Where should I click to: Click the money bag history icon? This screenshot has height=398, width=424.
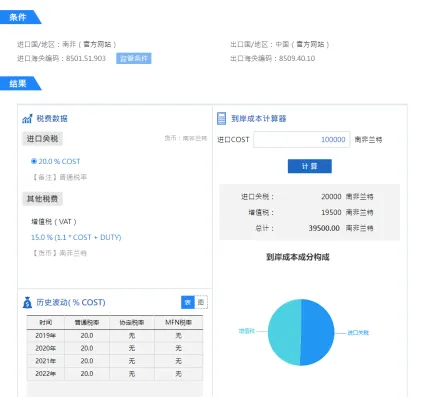tap(27, 302)
